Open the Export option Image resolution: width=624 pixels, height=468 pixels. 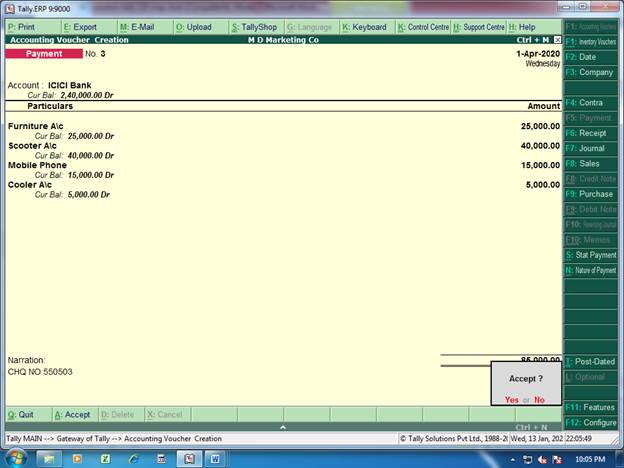coord(90,27)
